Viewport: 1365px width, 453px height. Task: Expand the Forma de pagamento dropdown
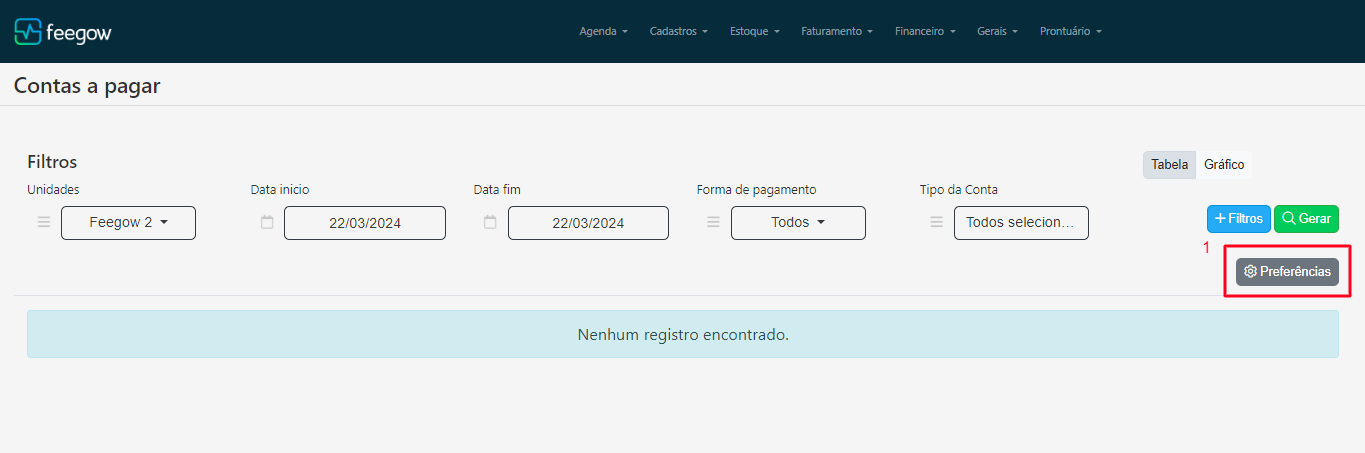click(x=798, y=223)
